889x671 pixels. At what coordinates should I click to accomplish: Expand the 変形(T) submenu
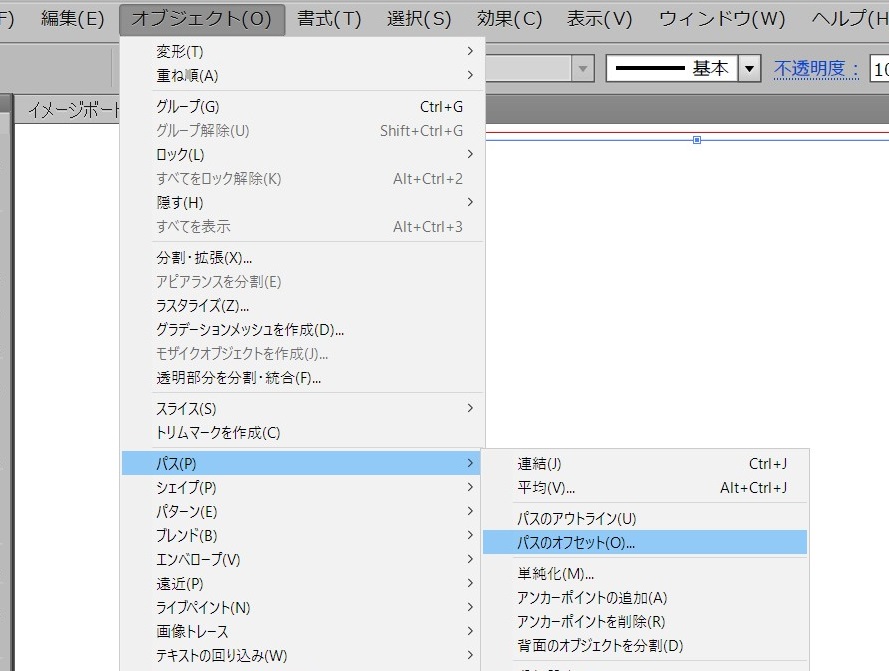pos(303,52)
